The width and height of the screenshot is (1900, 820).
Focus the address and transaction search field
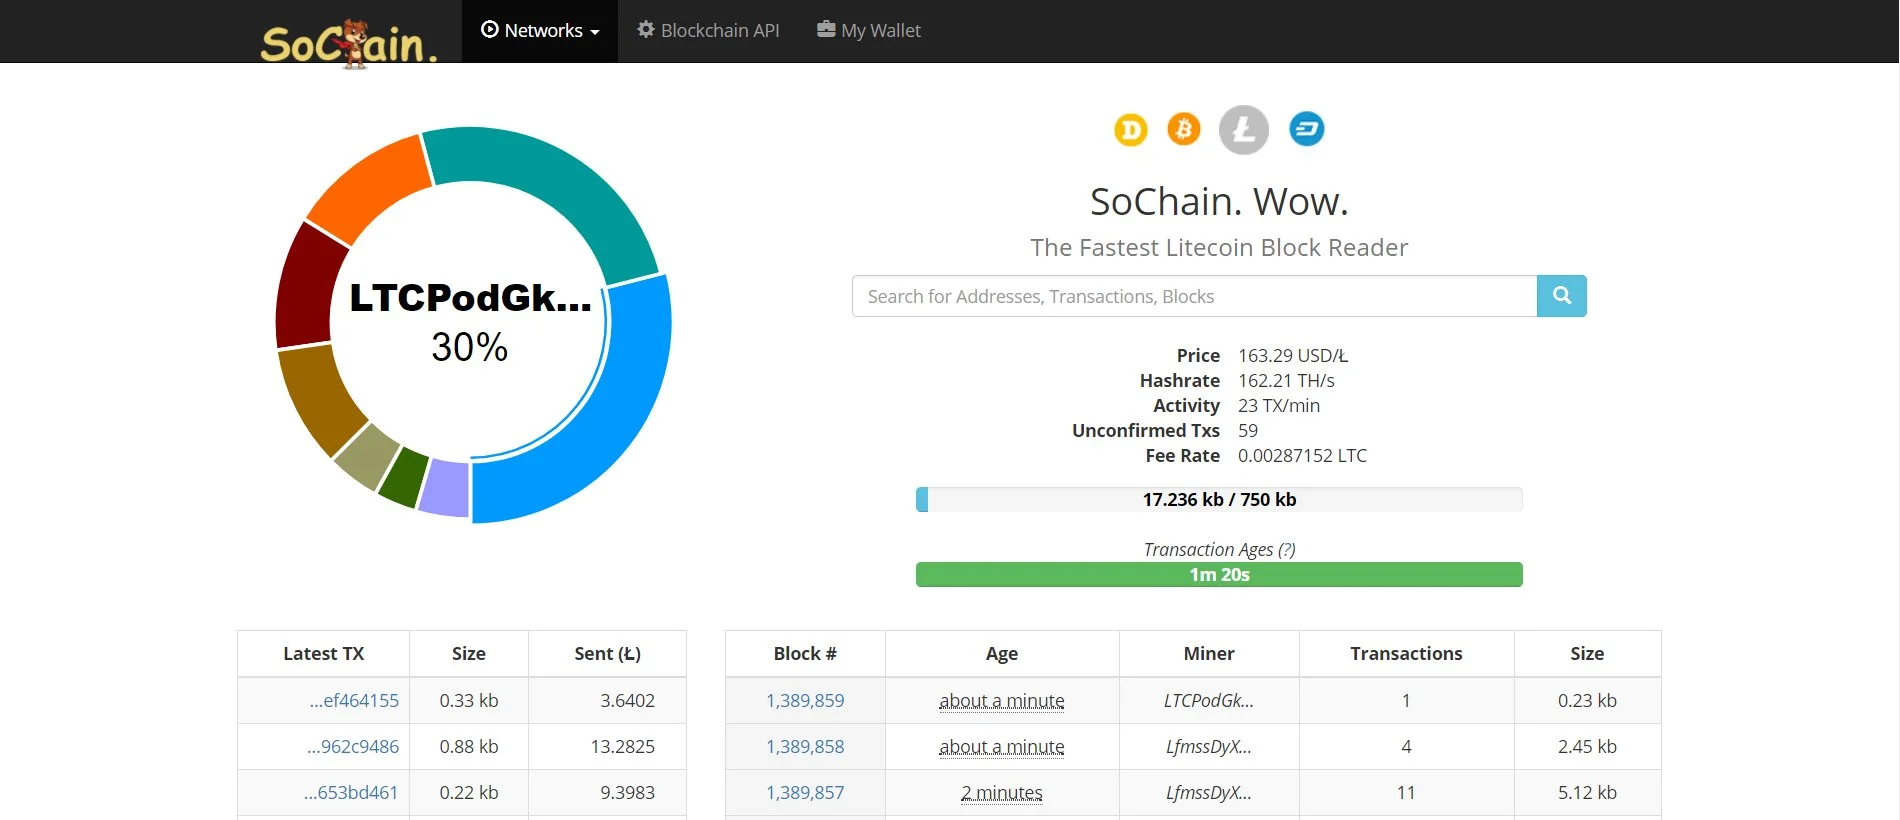(x=1194, y=296)
